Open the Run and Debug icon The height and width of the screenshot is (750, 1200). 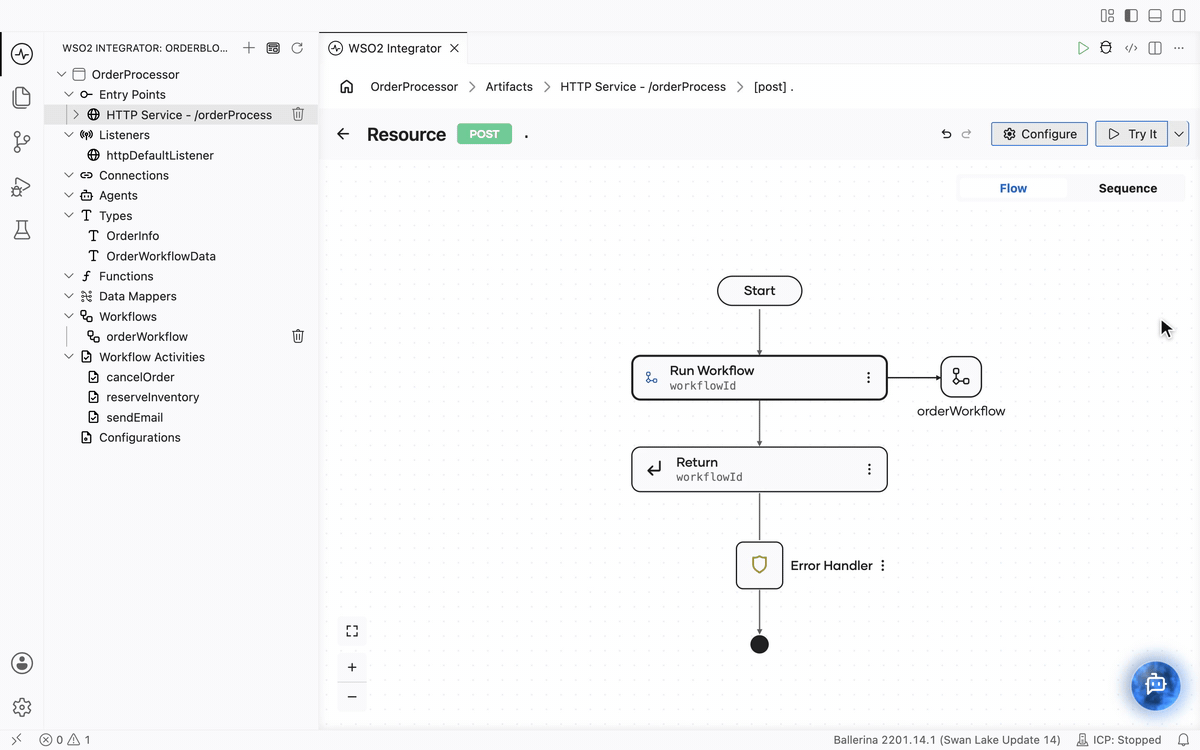(x=22, y=187)
